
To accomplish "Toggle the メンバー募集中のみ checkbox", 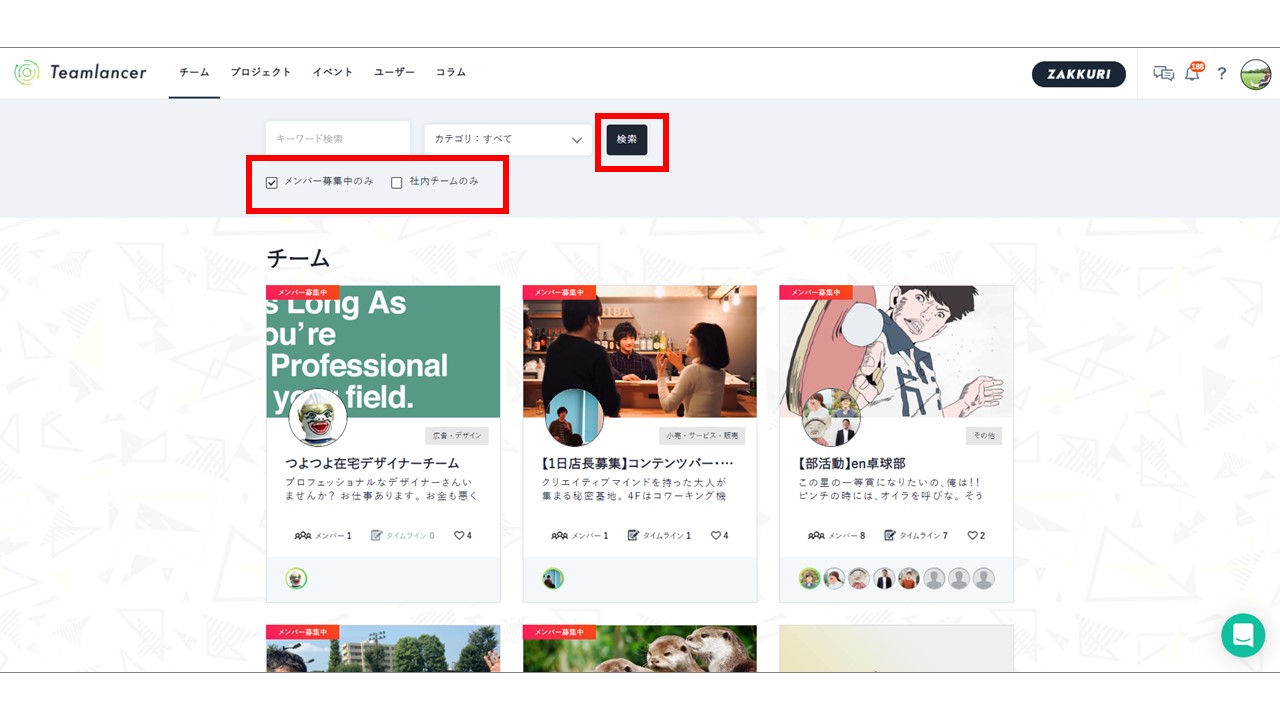I will [x=272, y=183].
